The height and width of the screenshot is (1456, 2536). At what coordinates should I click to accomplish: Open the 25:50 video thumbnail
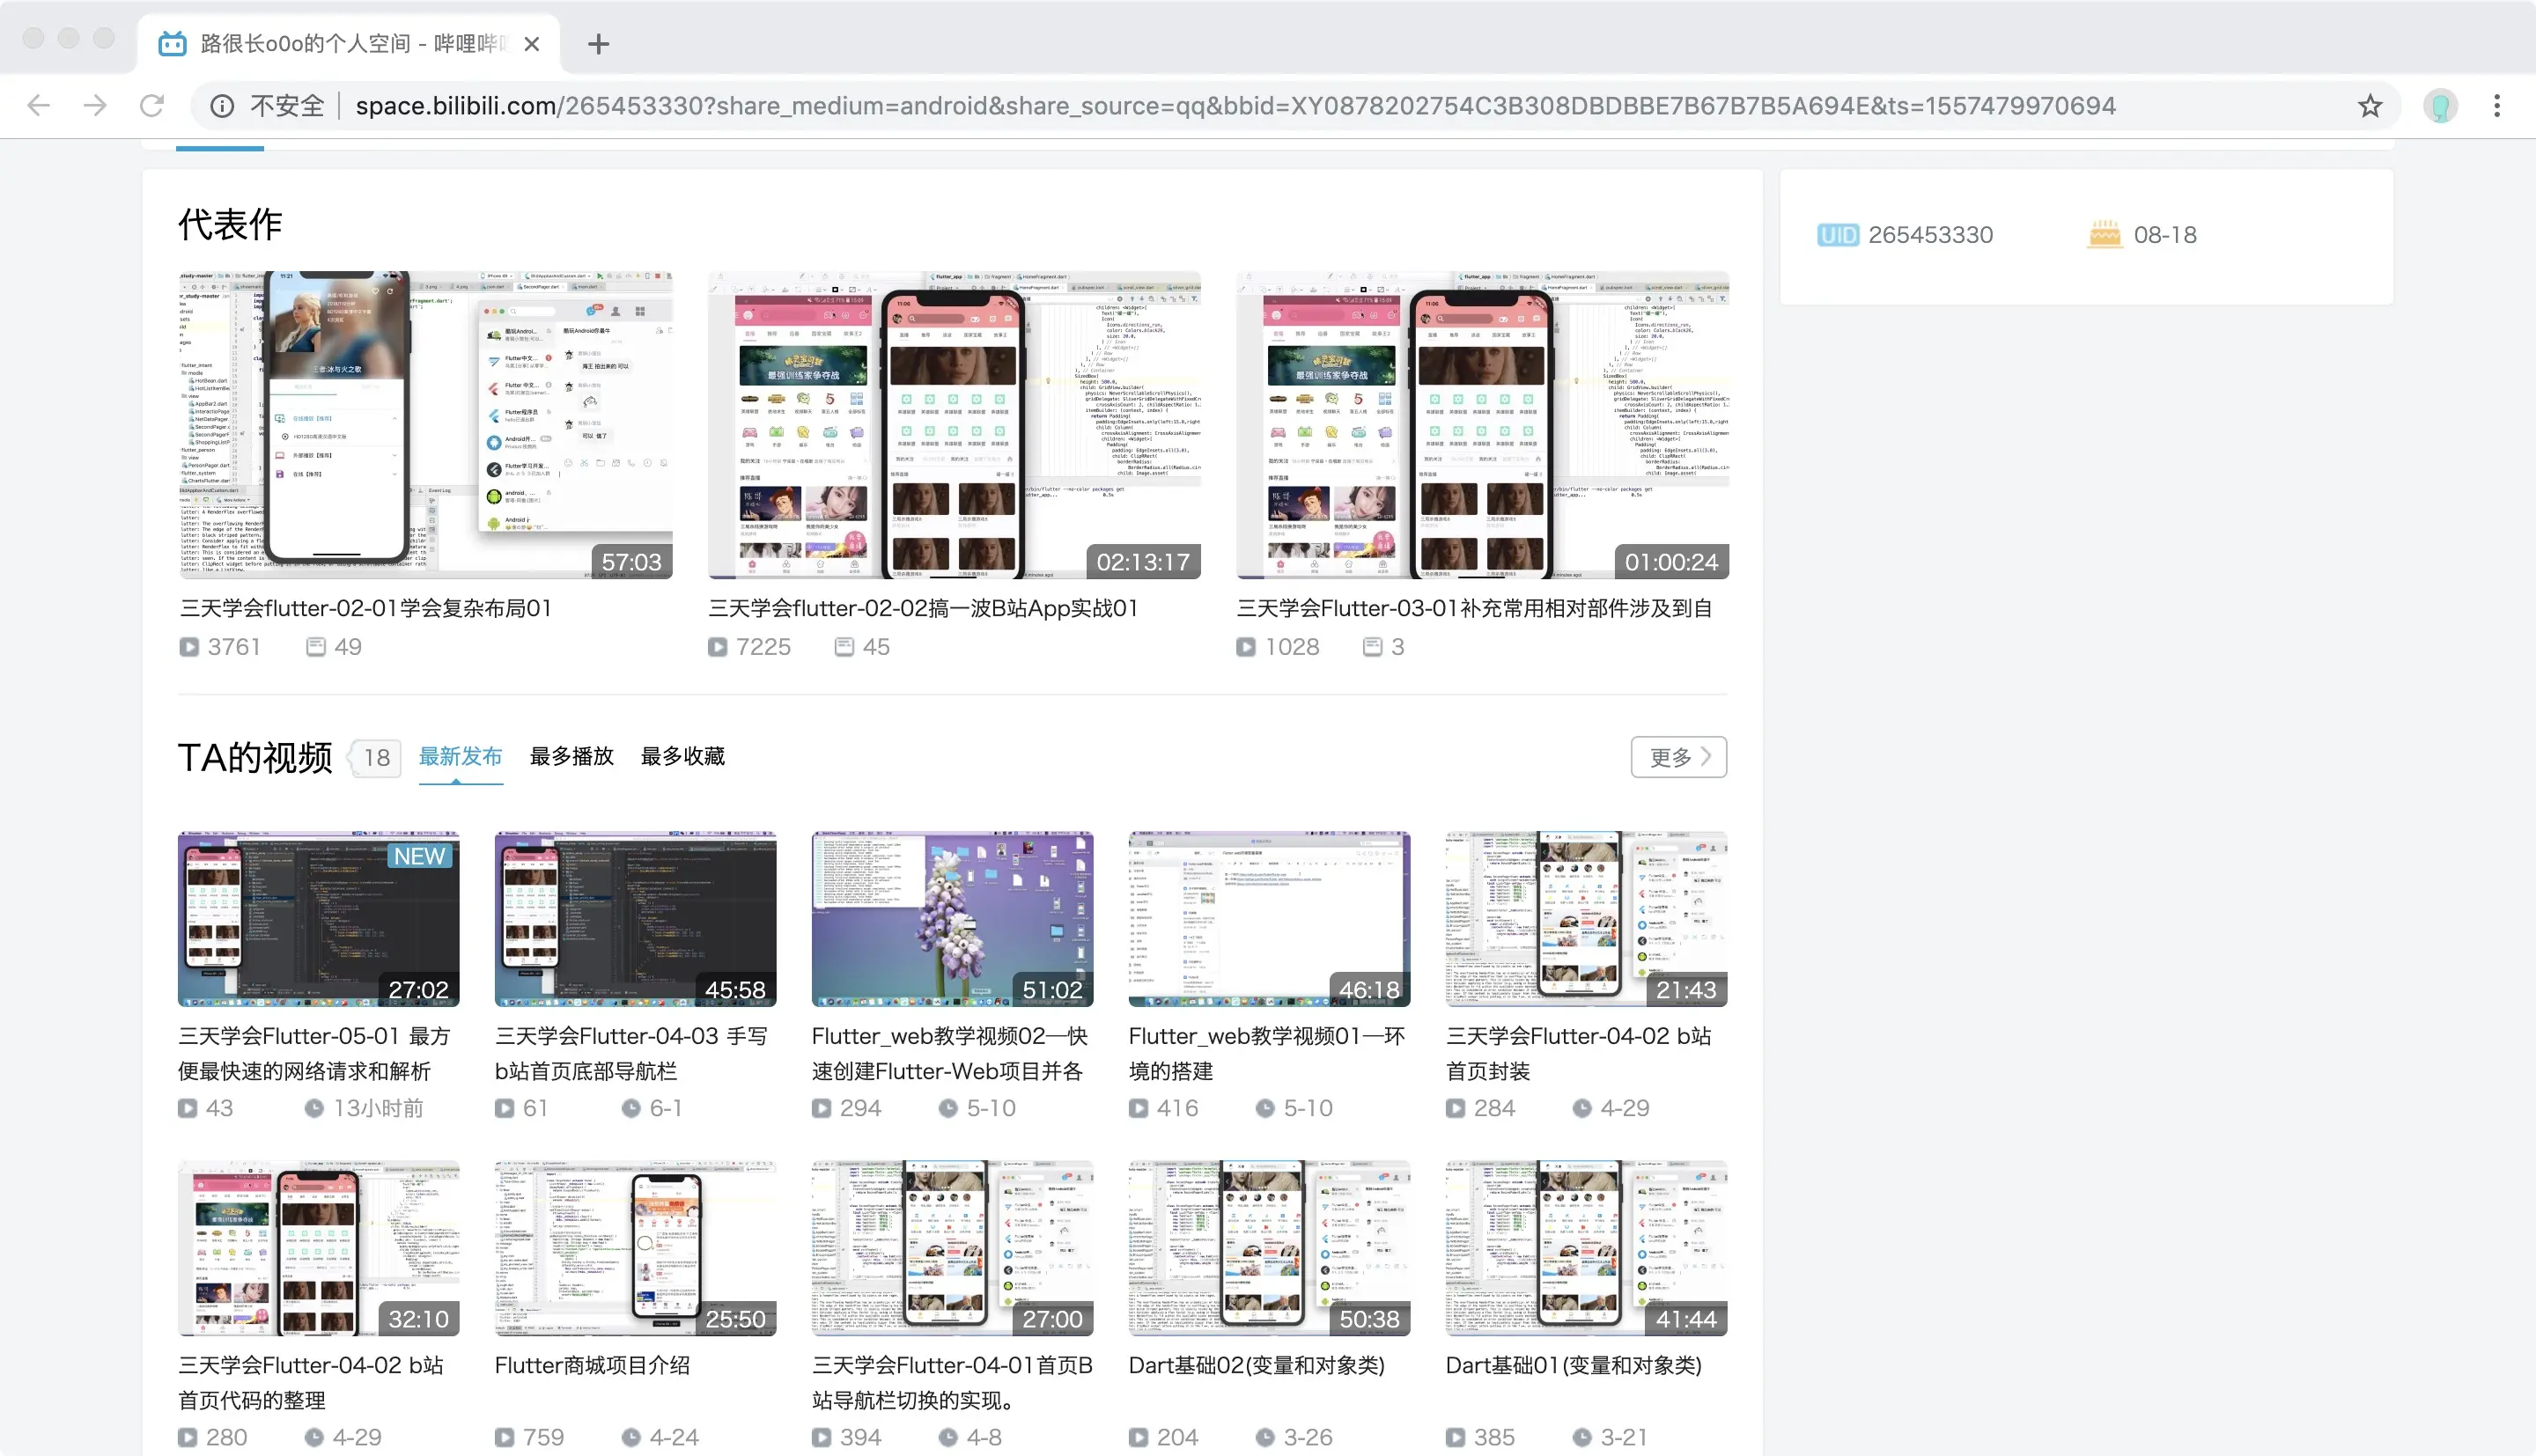pos(635,1248)
